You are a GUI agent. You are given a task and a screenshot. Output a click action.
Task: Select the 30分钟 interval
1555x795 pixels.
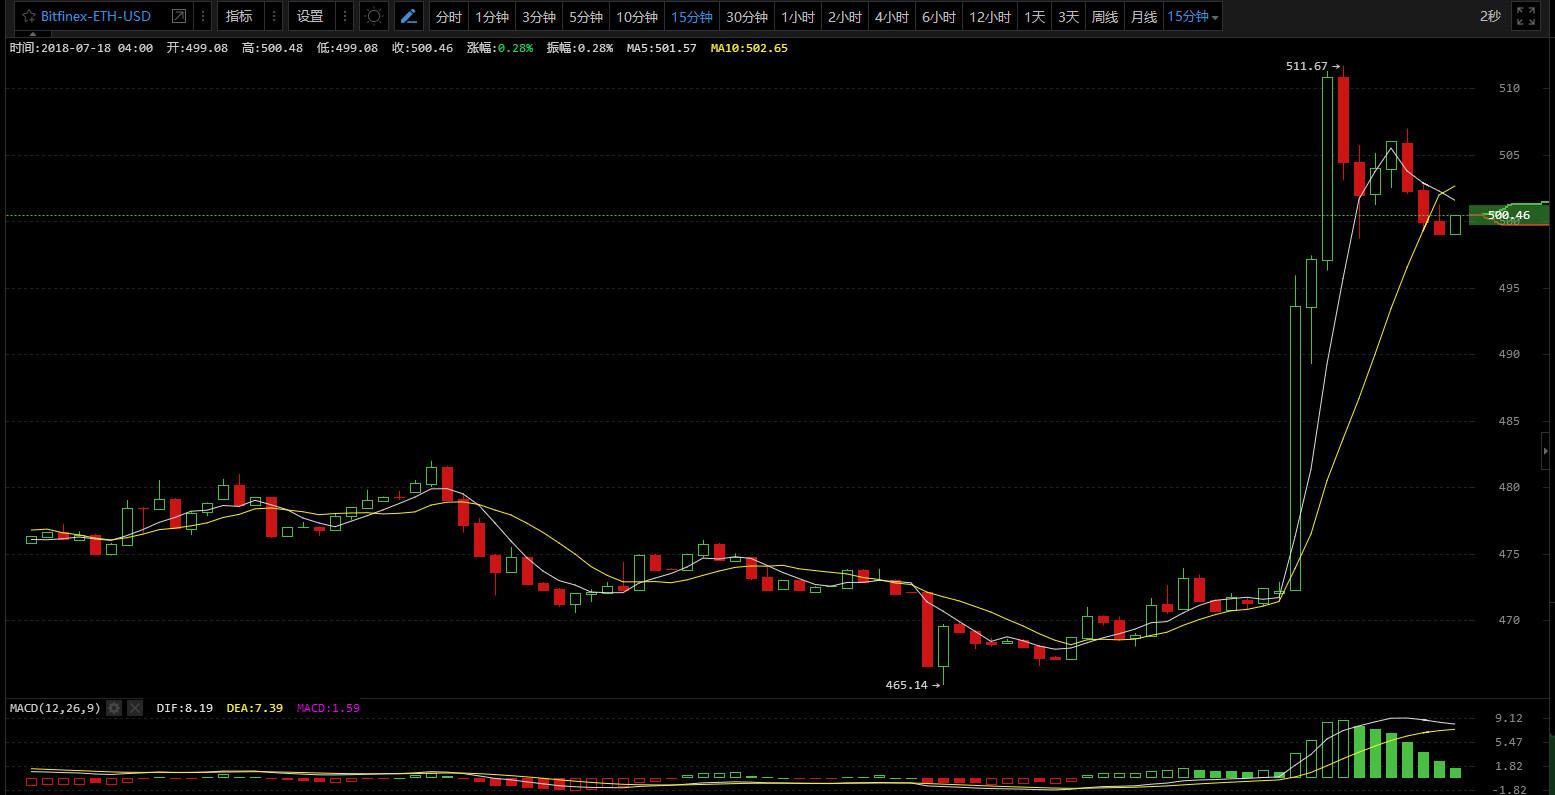pos(747,16)
